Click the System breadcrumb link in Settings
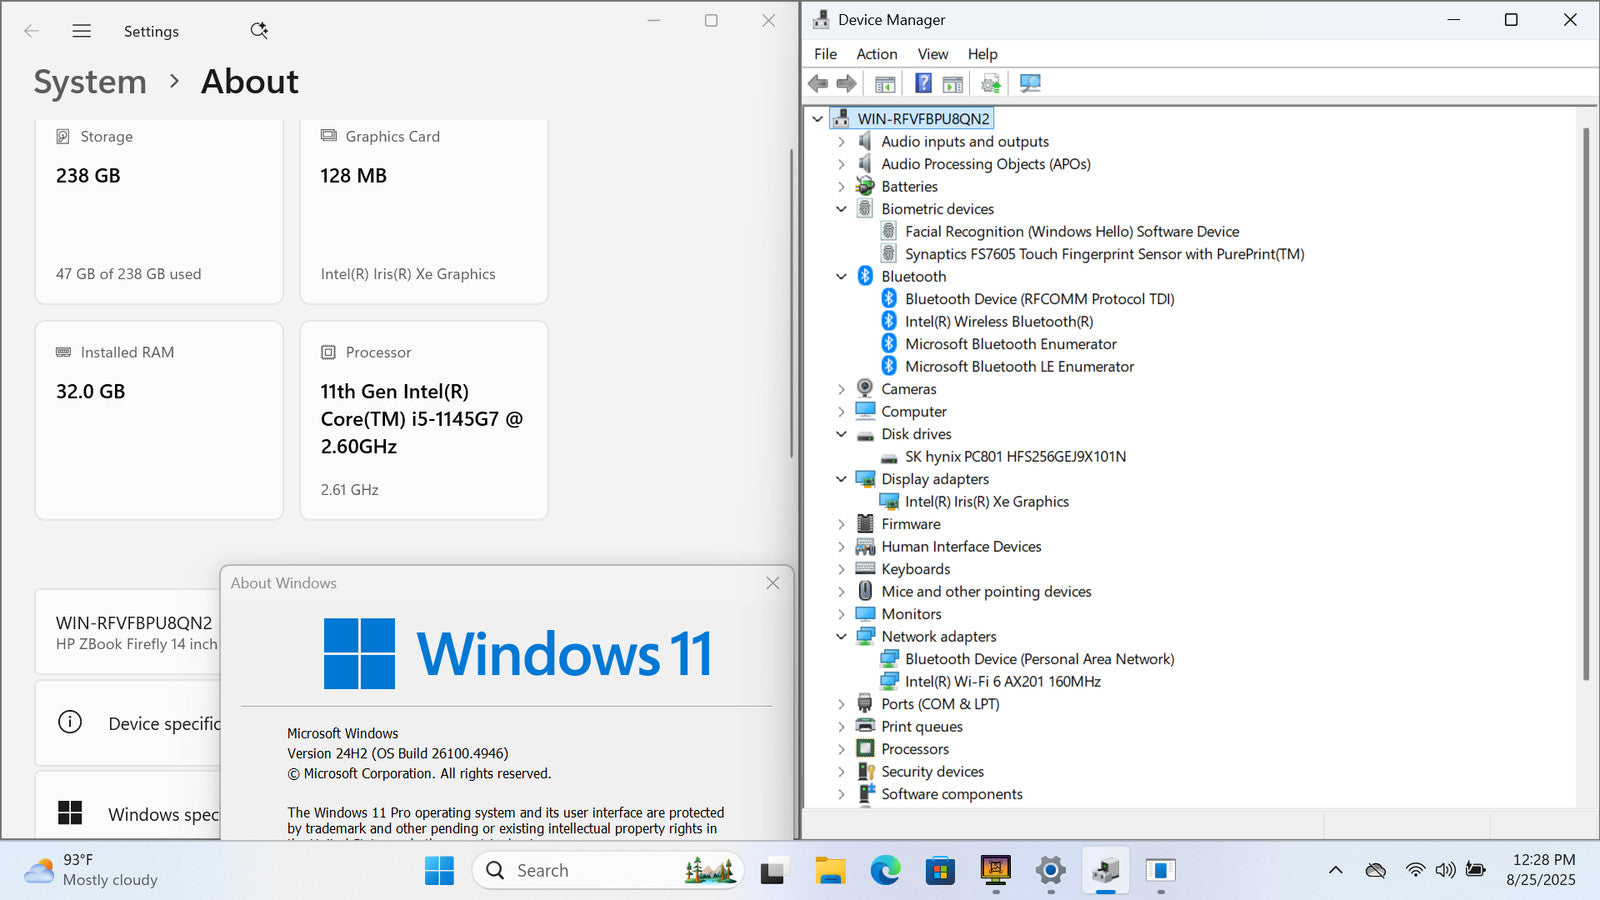This screenshot has width=1600, height=900. point(90,82)
